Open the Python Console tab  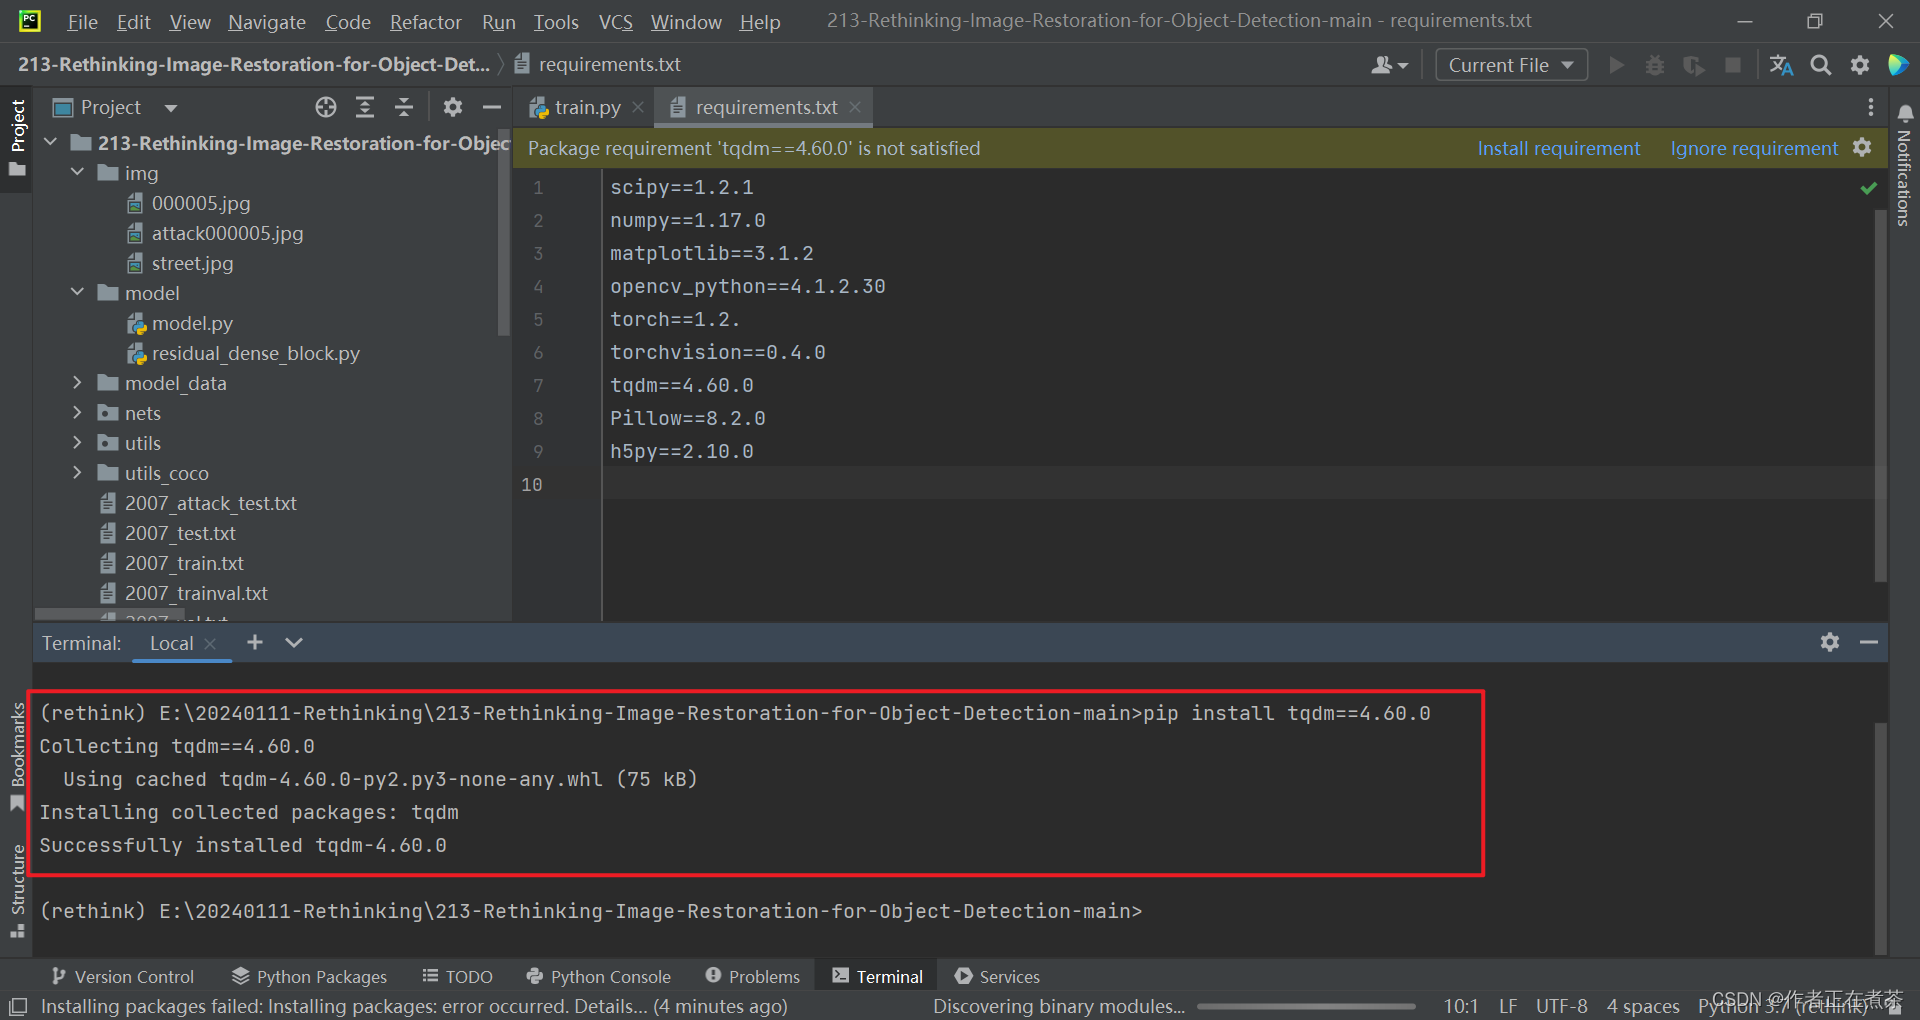[598, 977]
